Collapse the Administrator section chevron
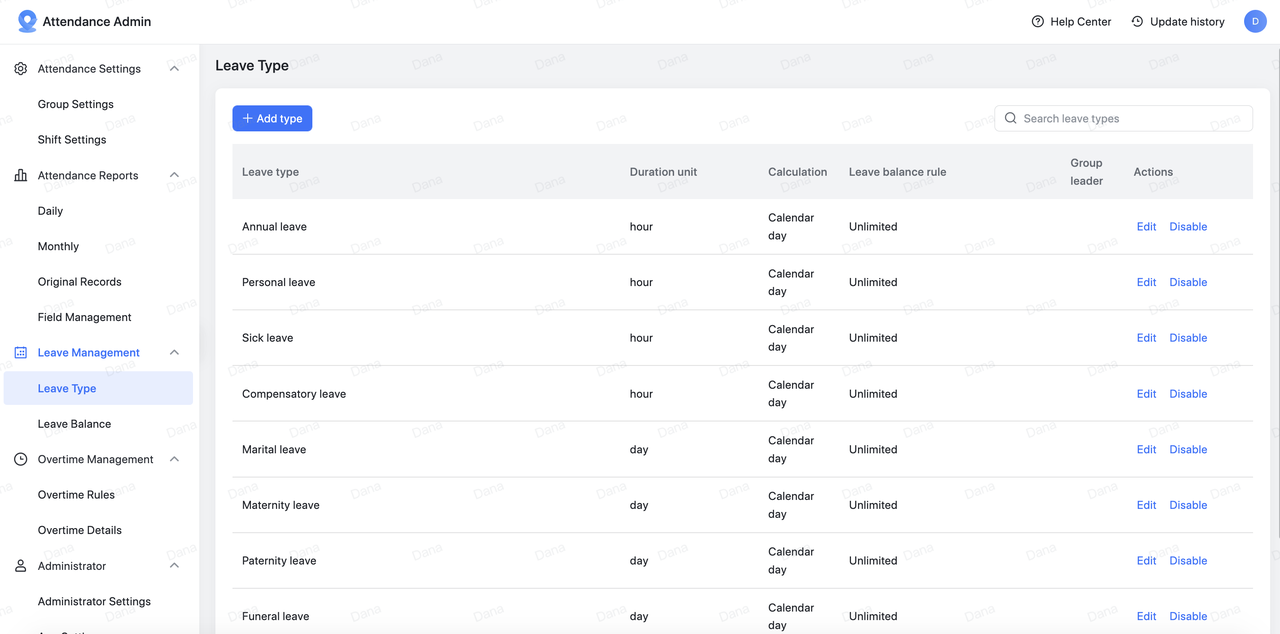 tap(174, 566)
